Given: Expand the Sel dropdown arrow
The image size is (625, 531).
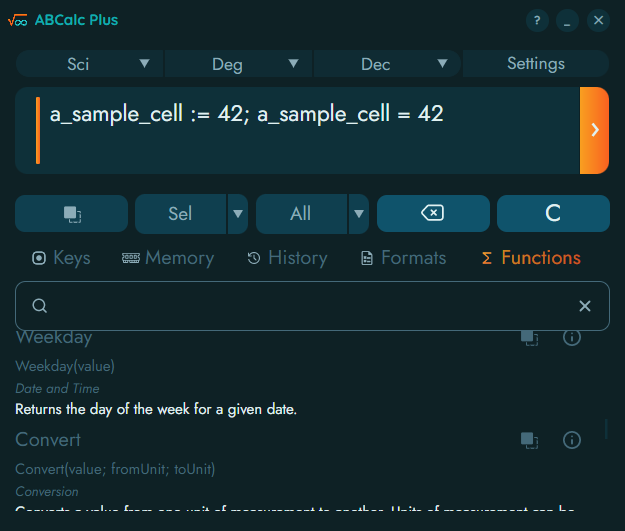Looking at the screenshot, I should click(x=238, y=214).
